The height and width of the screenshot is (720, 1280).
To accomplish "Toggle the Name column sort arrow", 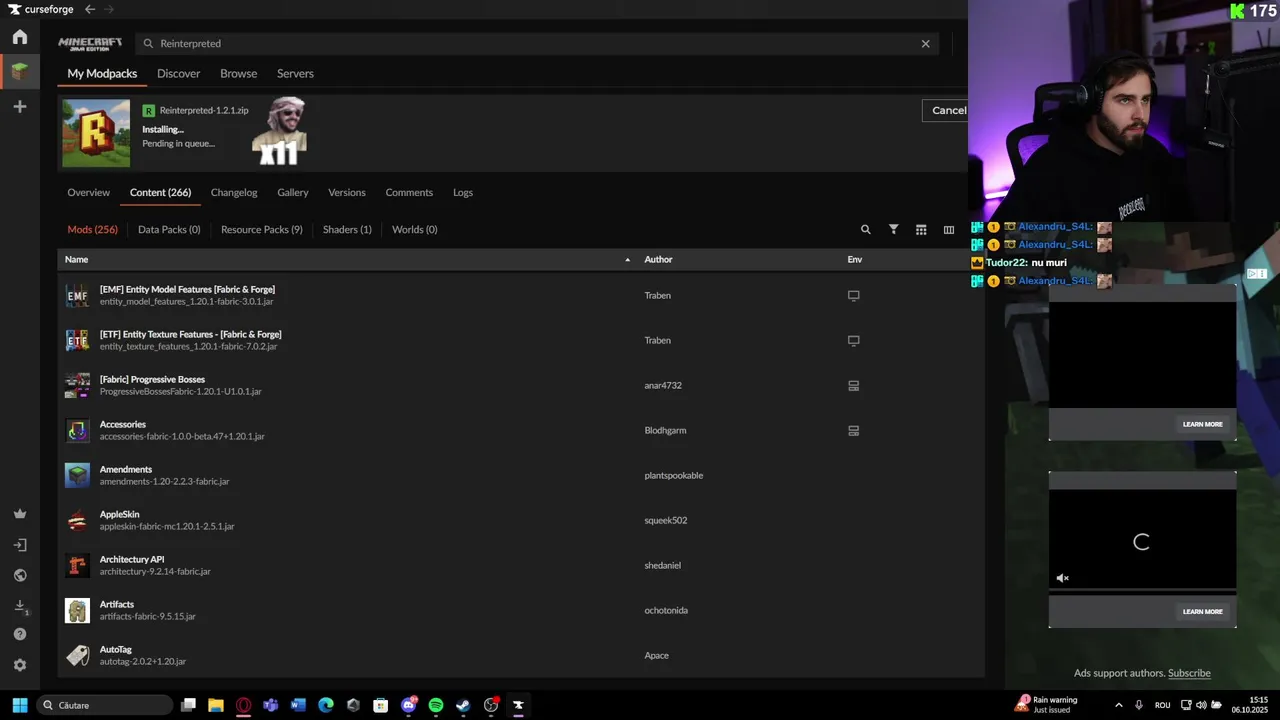I will click(x=628, y=260).
